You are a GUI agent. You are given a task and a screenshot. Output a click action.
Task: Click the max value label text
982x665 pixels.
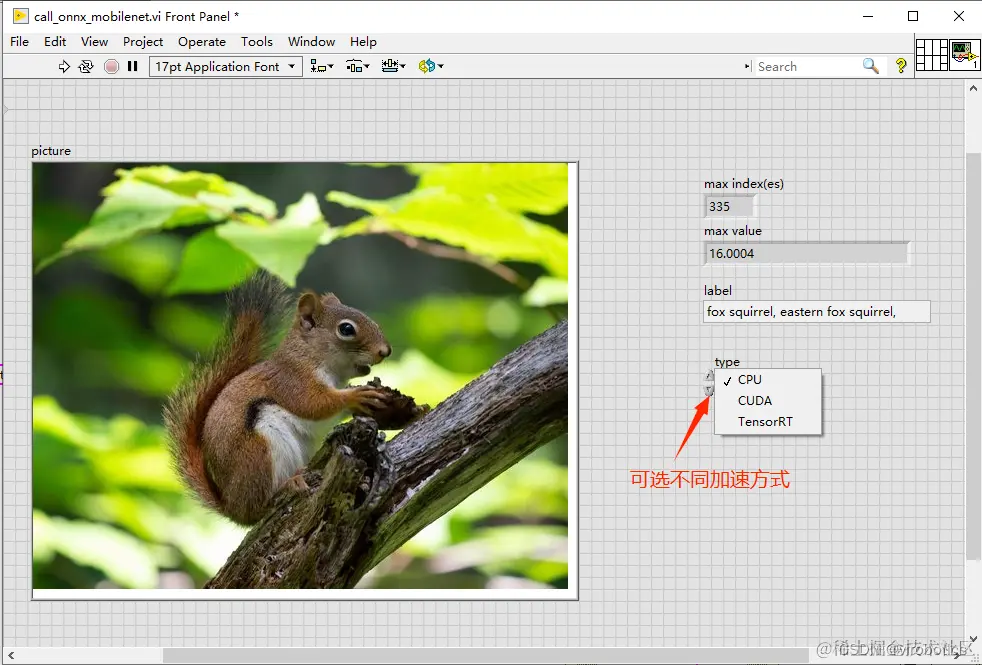pyautogui.click(x=733, y=231)
